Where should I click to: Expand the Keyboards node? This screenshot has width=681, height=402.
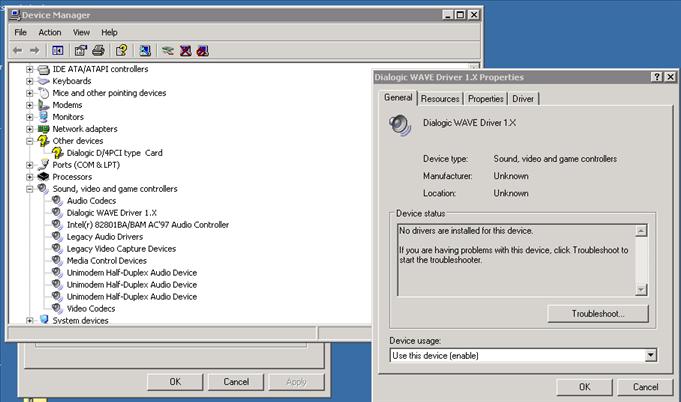[30, 81]
